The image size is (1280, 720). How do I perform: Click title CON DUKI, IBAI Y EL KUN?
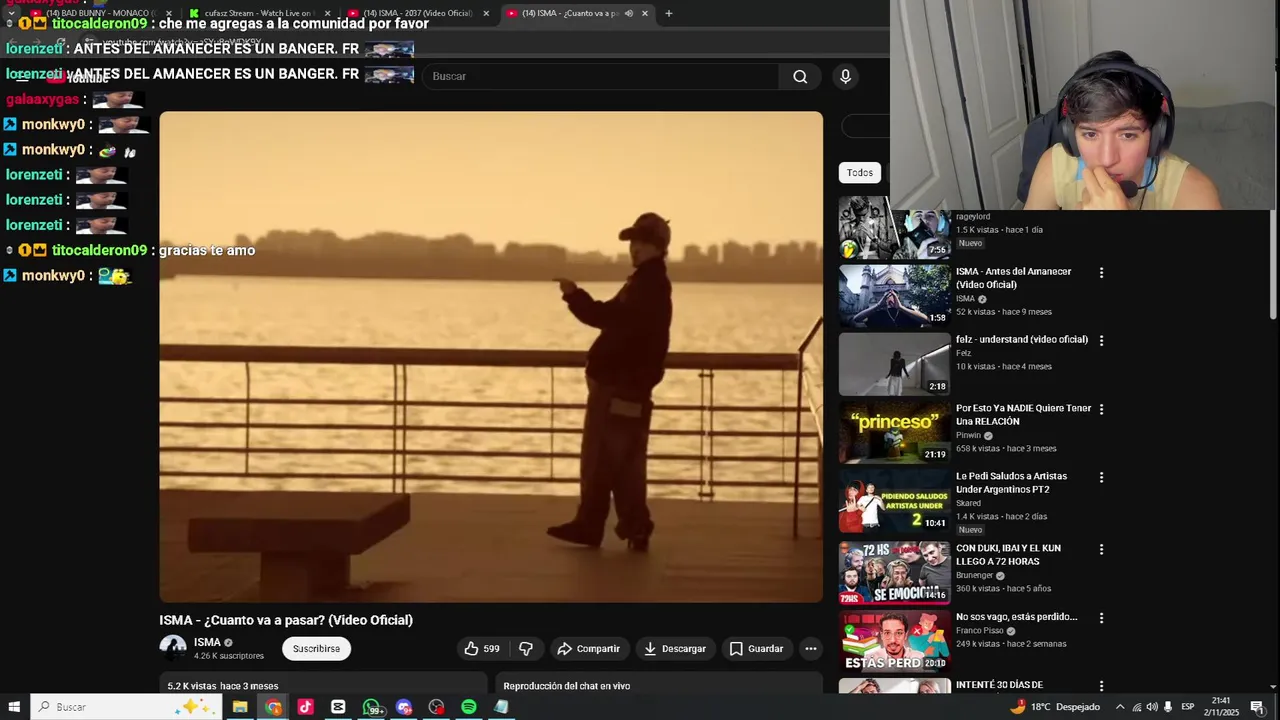[1008, 555]
